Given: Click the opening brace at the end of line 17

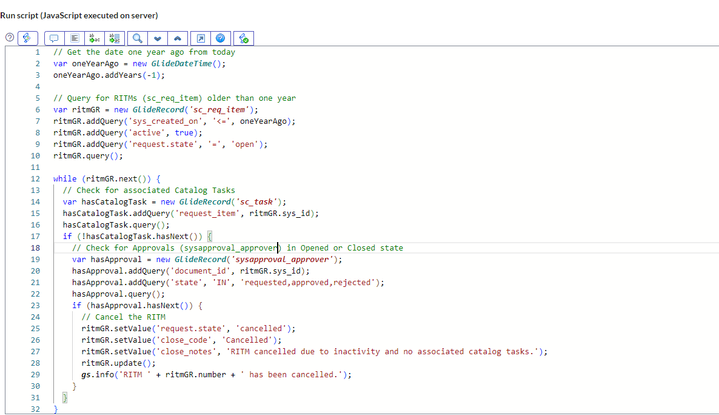Looking at the screenshot, I should pos(209,236).
